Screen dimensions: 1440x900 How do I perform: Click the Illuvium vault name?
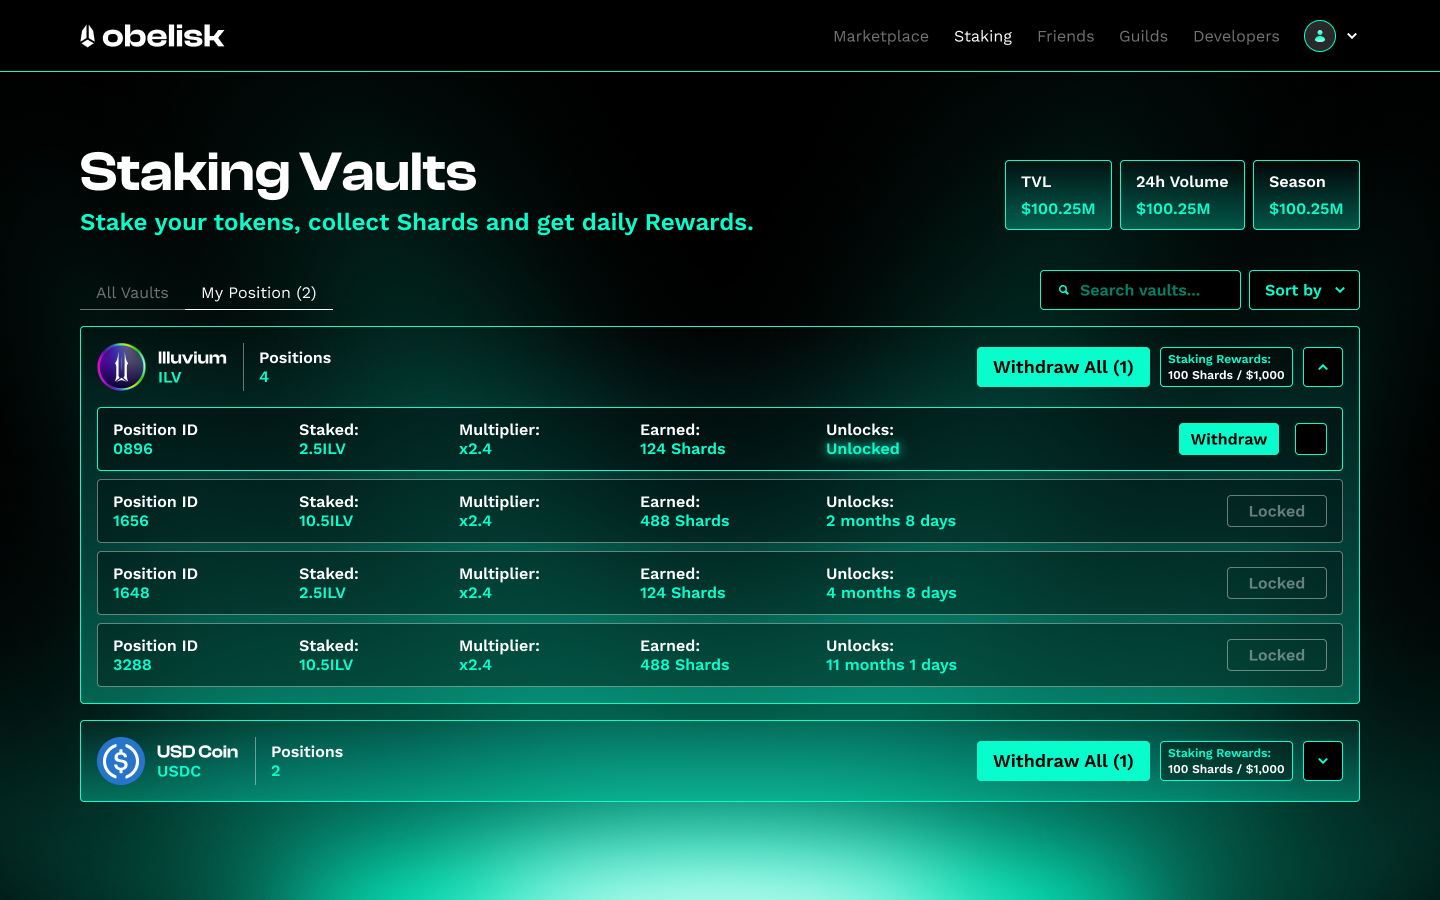(x=192, y=358)
